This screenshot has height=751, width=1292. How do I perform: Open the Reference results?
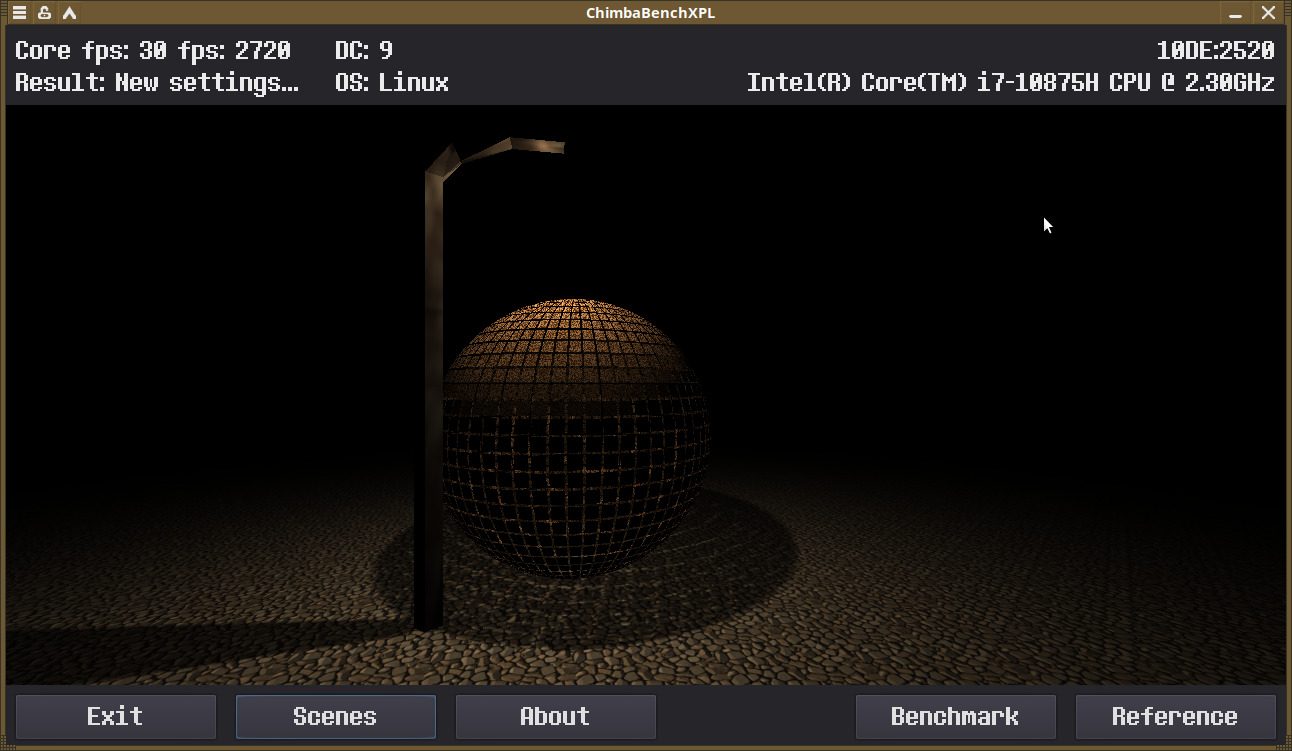1175,717
